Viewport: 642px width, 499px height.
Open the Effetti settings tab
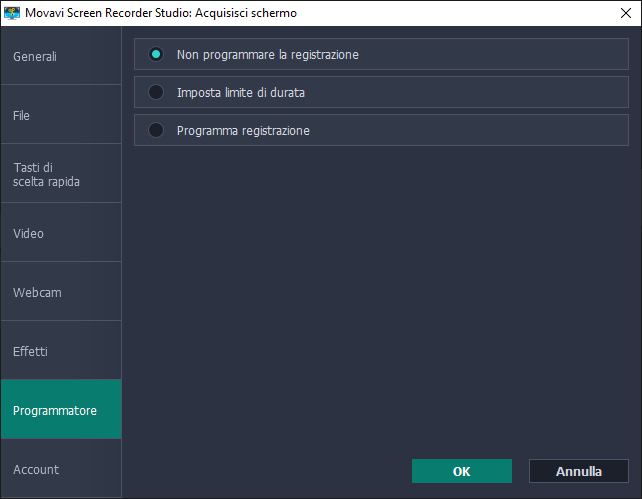pyautogui.click(x=60, y=351)
